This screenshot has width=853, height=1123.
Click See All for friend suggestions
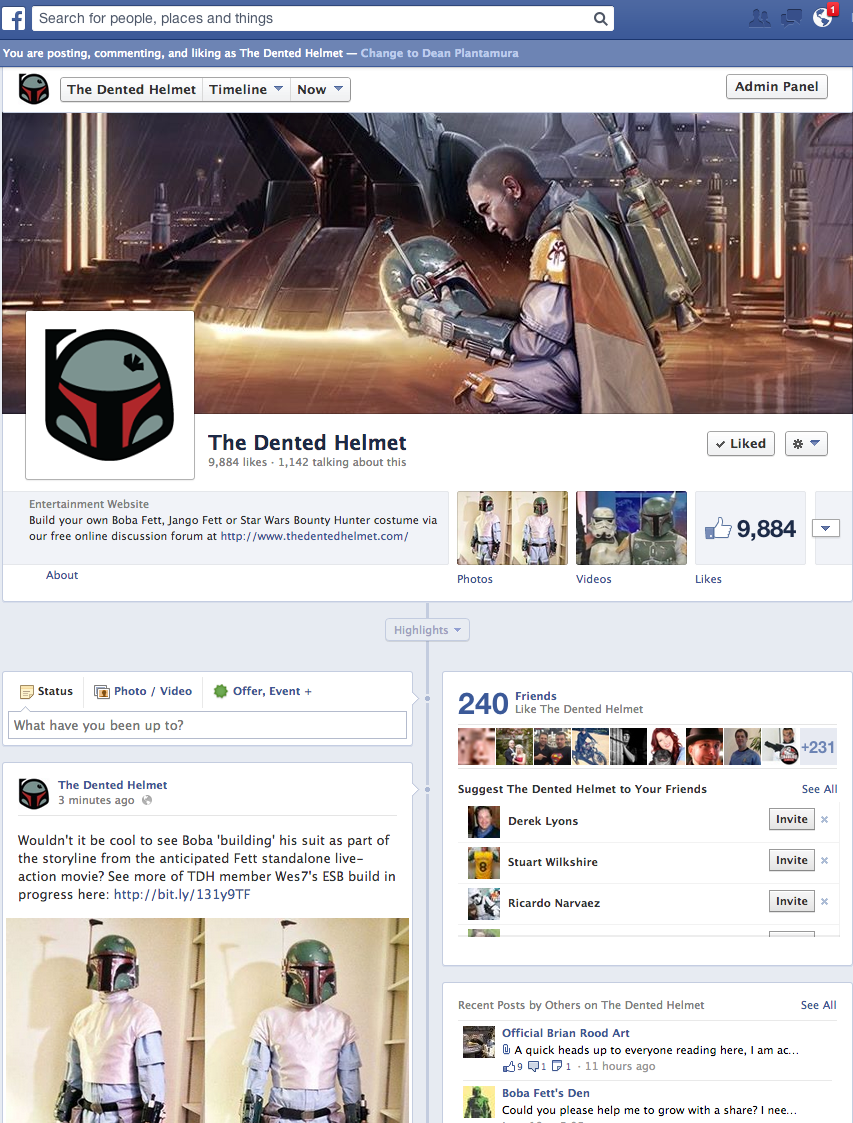[x=819, y=789]
